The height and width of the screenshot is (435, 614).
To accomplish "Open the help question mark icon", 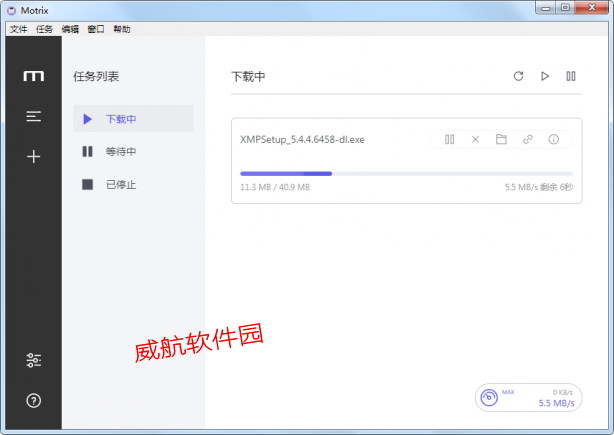I will point(34,401).
